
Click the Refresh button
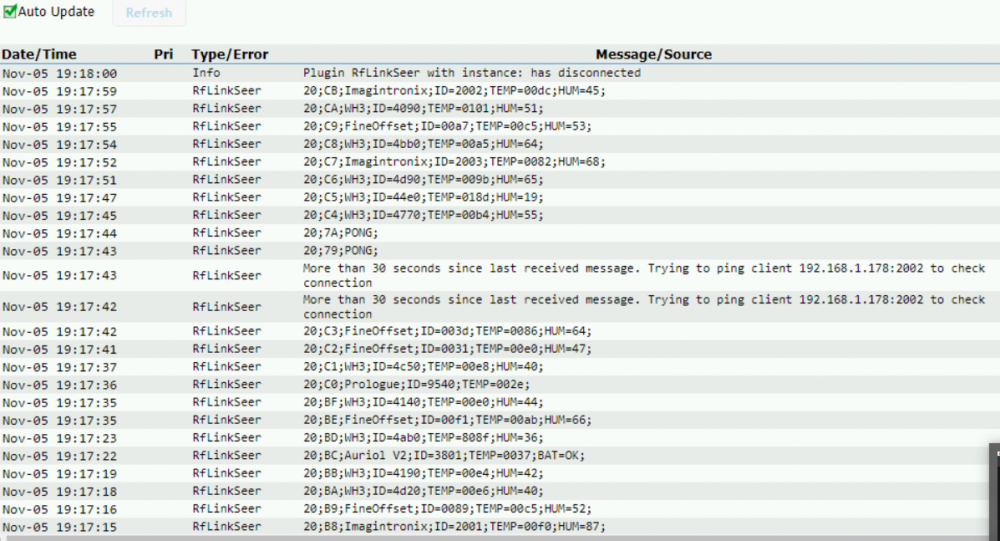tap(148, 13)
